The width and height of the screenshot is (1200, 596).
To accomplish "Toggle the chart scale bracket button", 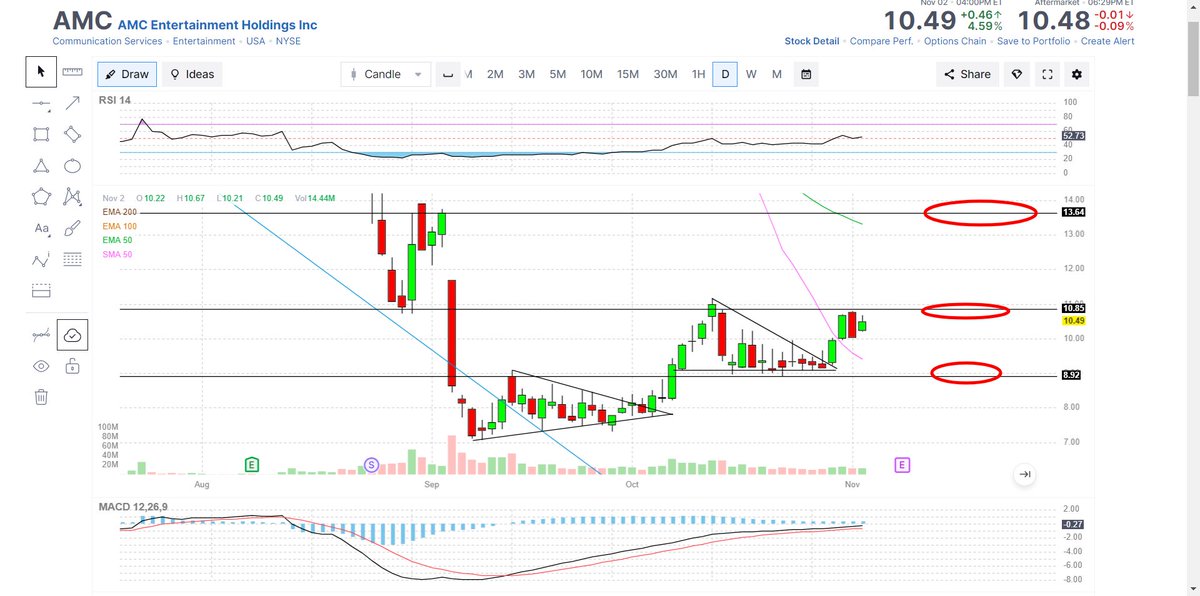I will 448,74.
